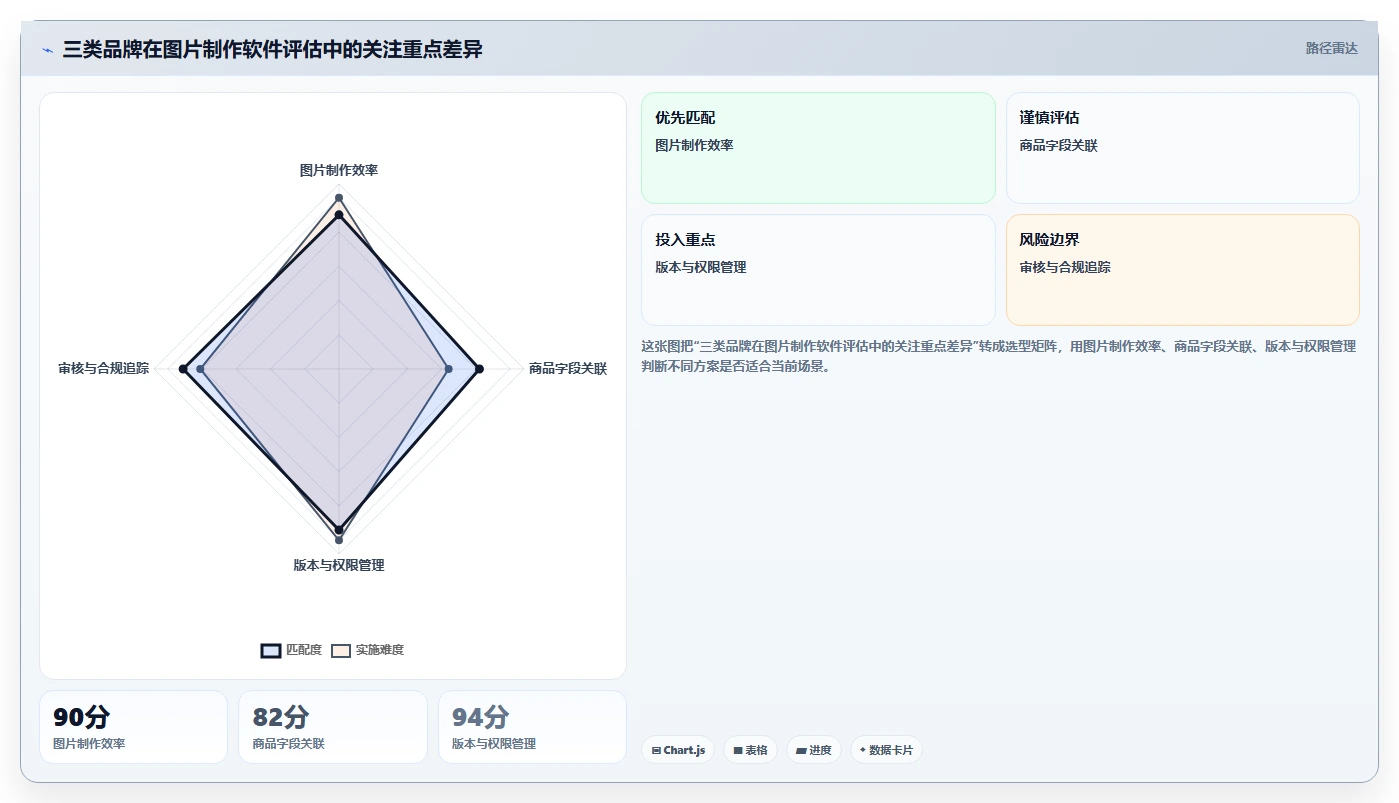Screen dimensions: 1399x803
Task: Click the description paragraph starting with 这张图把
Action: pos(998,356)
